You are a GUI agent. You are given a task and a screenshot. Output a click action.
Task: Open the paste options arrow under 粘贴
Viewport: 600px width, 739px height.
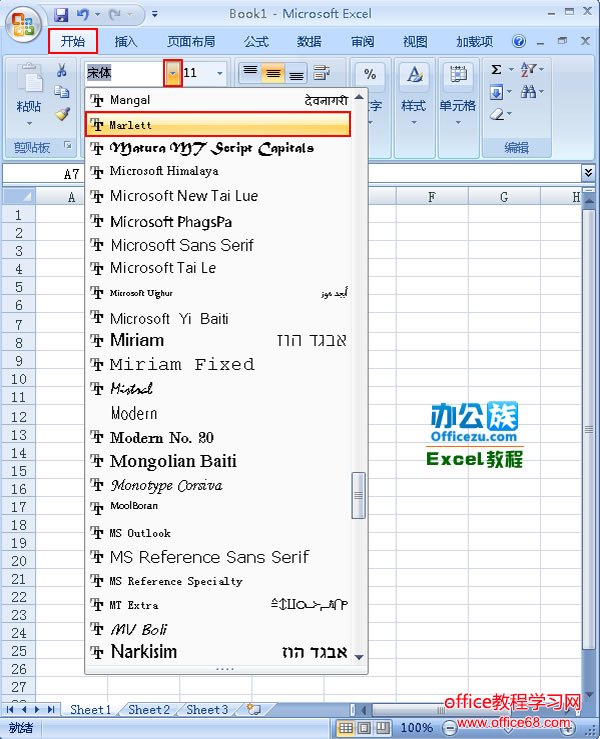29,124
